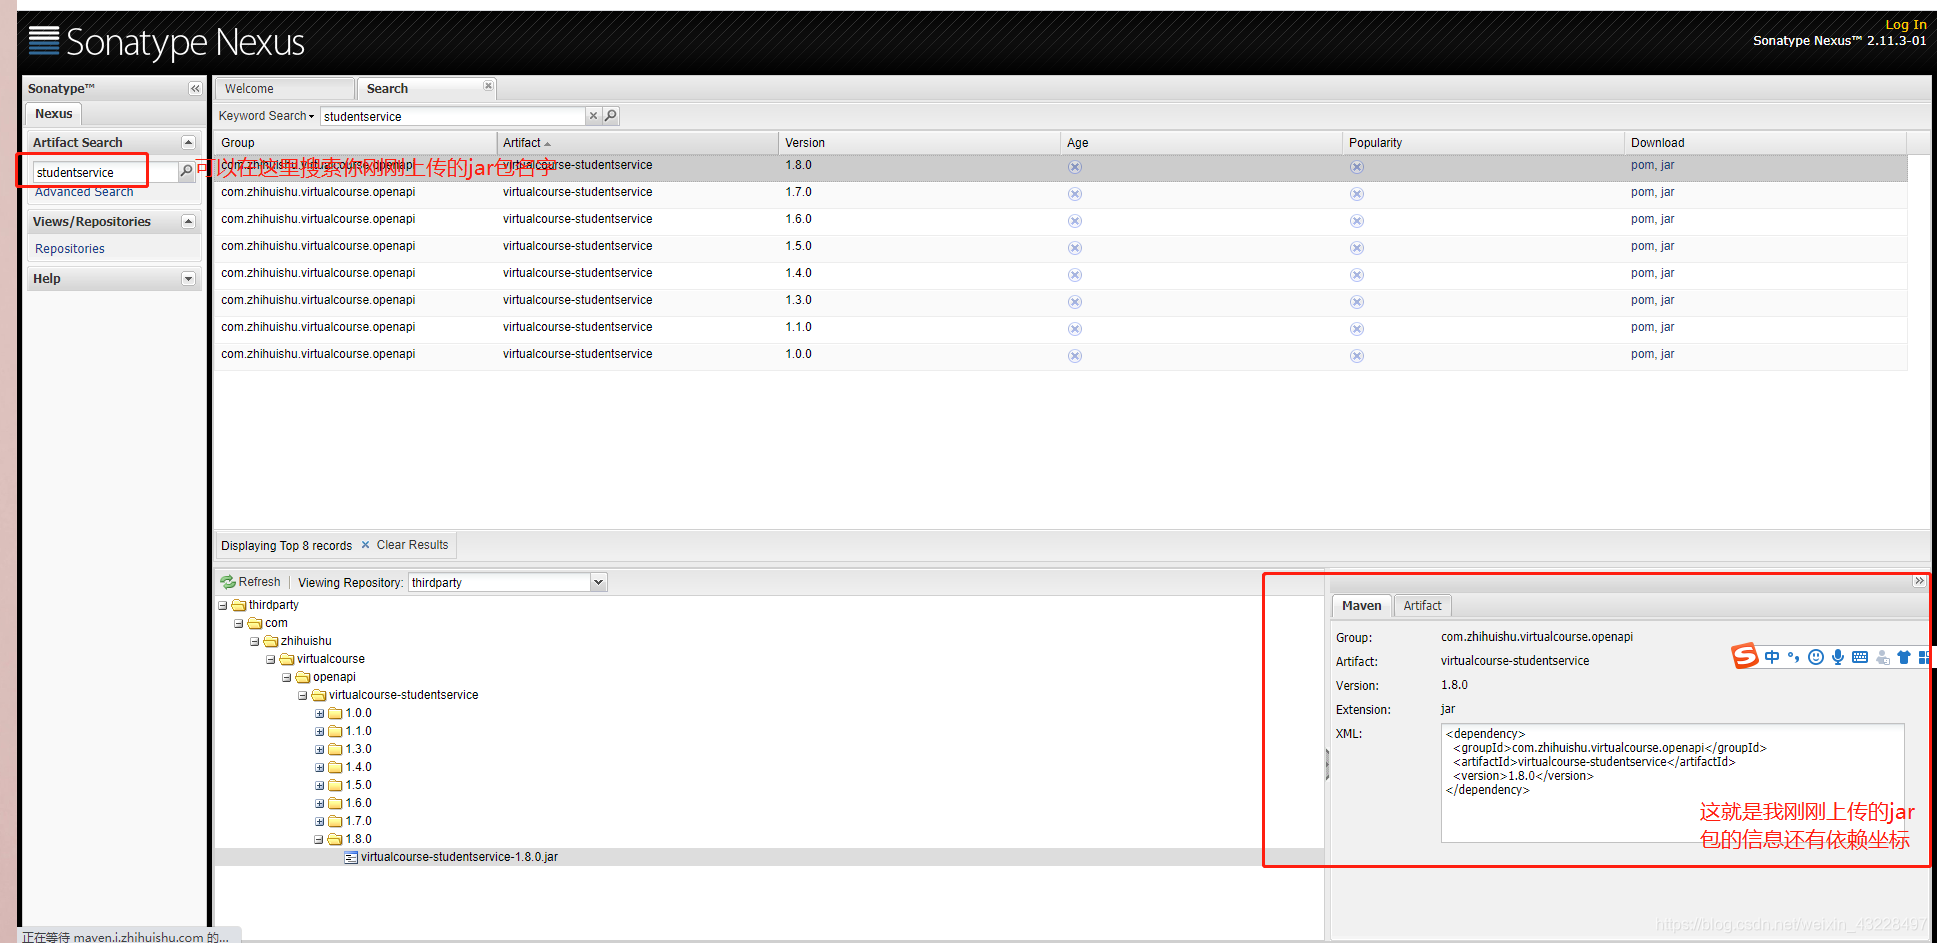Expand the 1.6.0 version folder
Image resolution: width=1937 pixels, height=943 pixels.
pos(320,804)
